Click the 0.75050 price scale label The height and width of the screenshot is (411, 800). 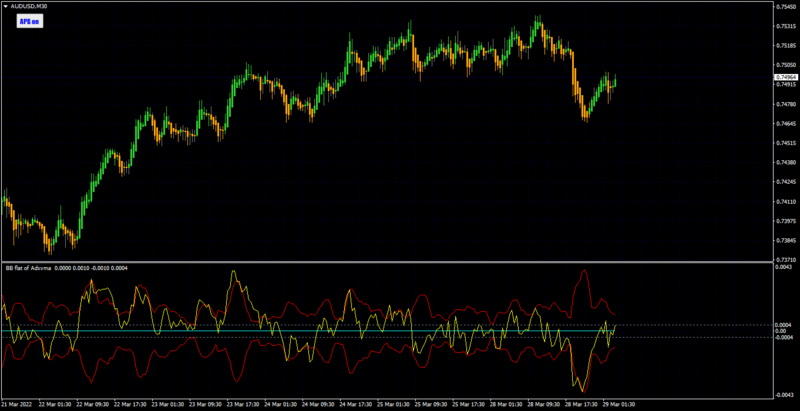pyautogui.click(x=786, y=65)
